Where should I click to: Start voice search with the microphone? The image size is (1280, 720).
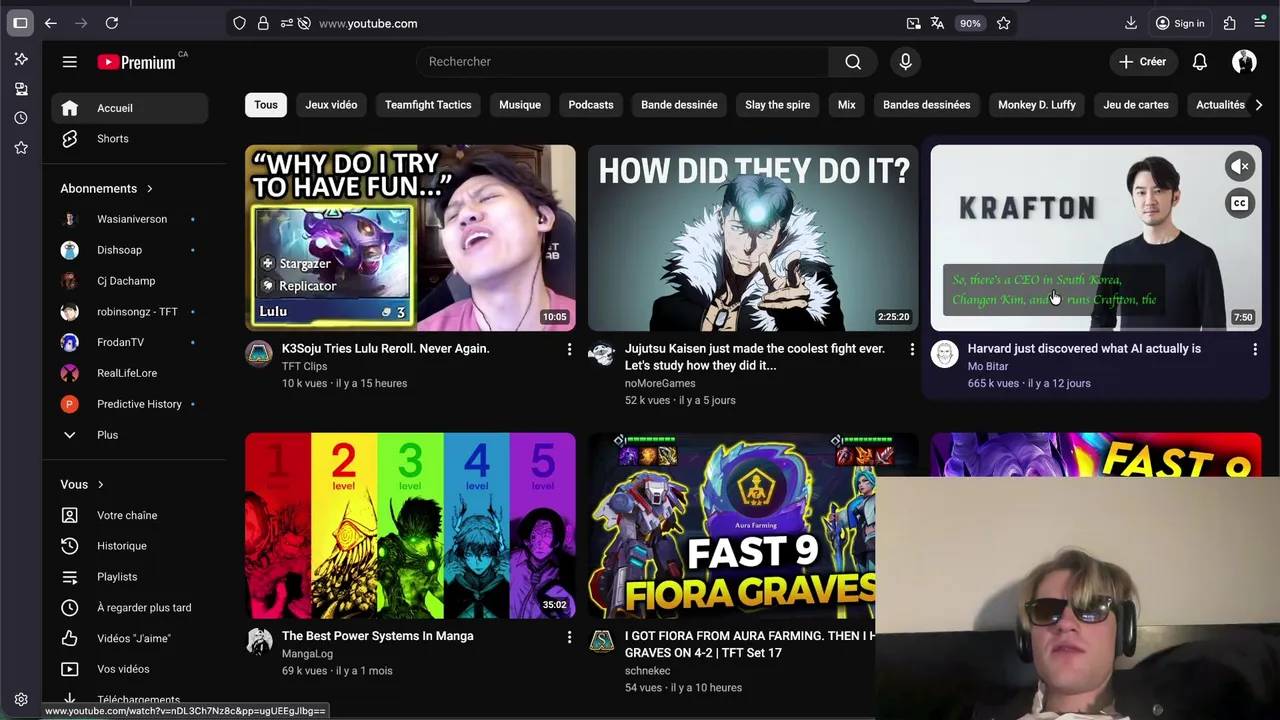(905, 62)
